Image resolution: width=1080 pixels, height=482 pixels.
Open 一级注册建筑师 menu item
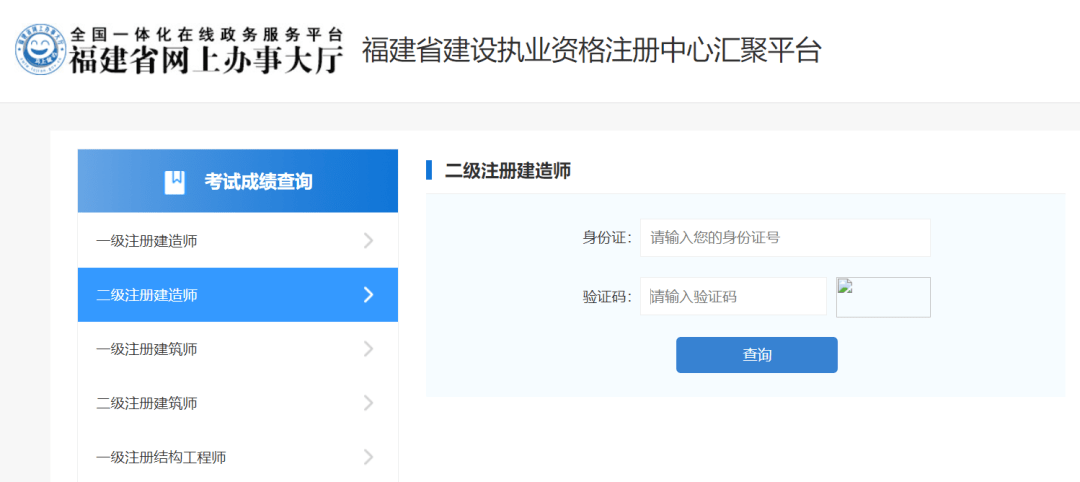click(238, 349)
